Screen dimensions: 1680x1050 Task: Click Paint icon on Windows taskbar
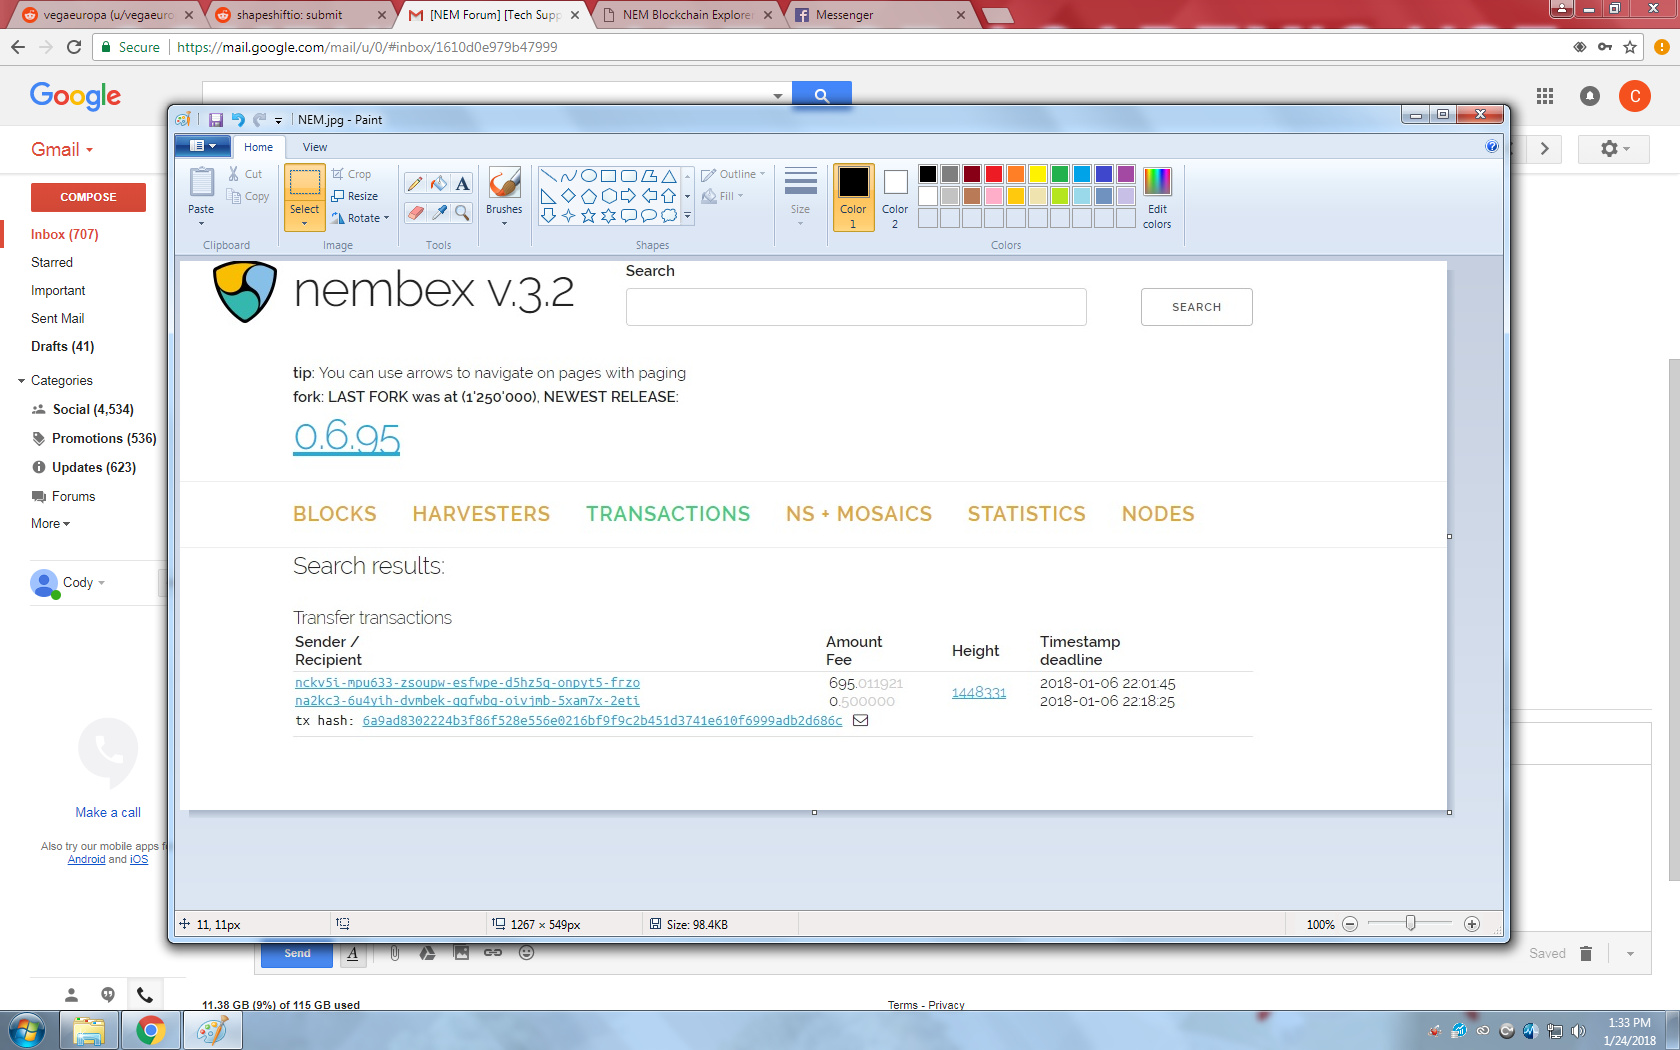coord(212,1030)
